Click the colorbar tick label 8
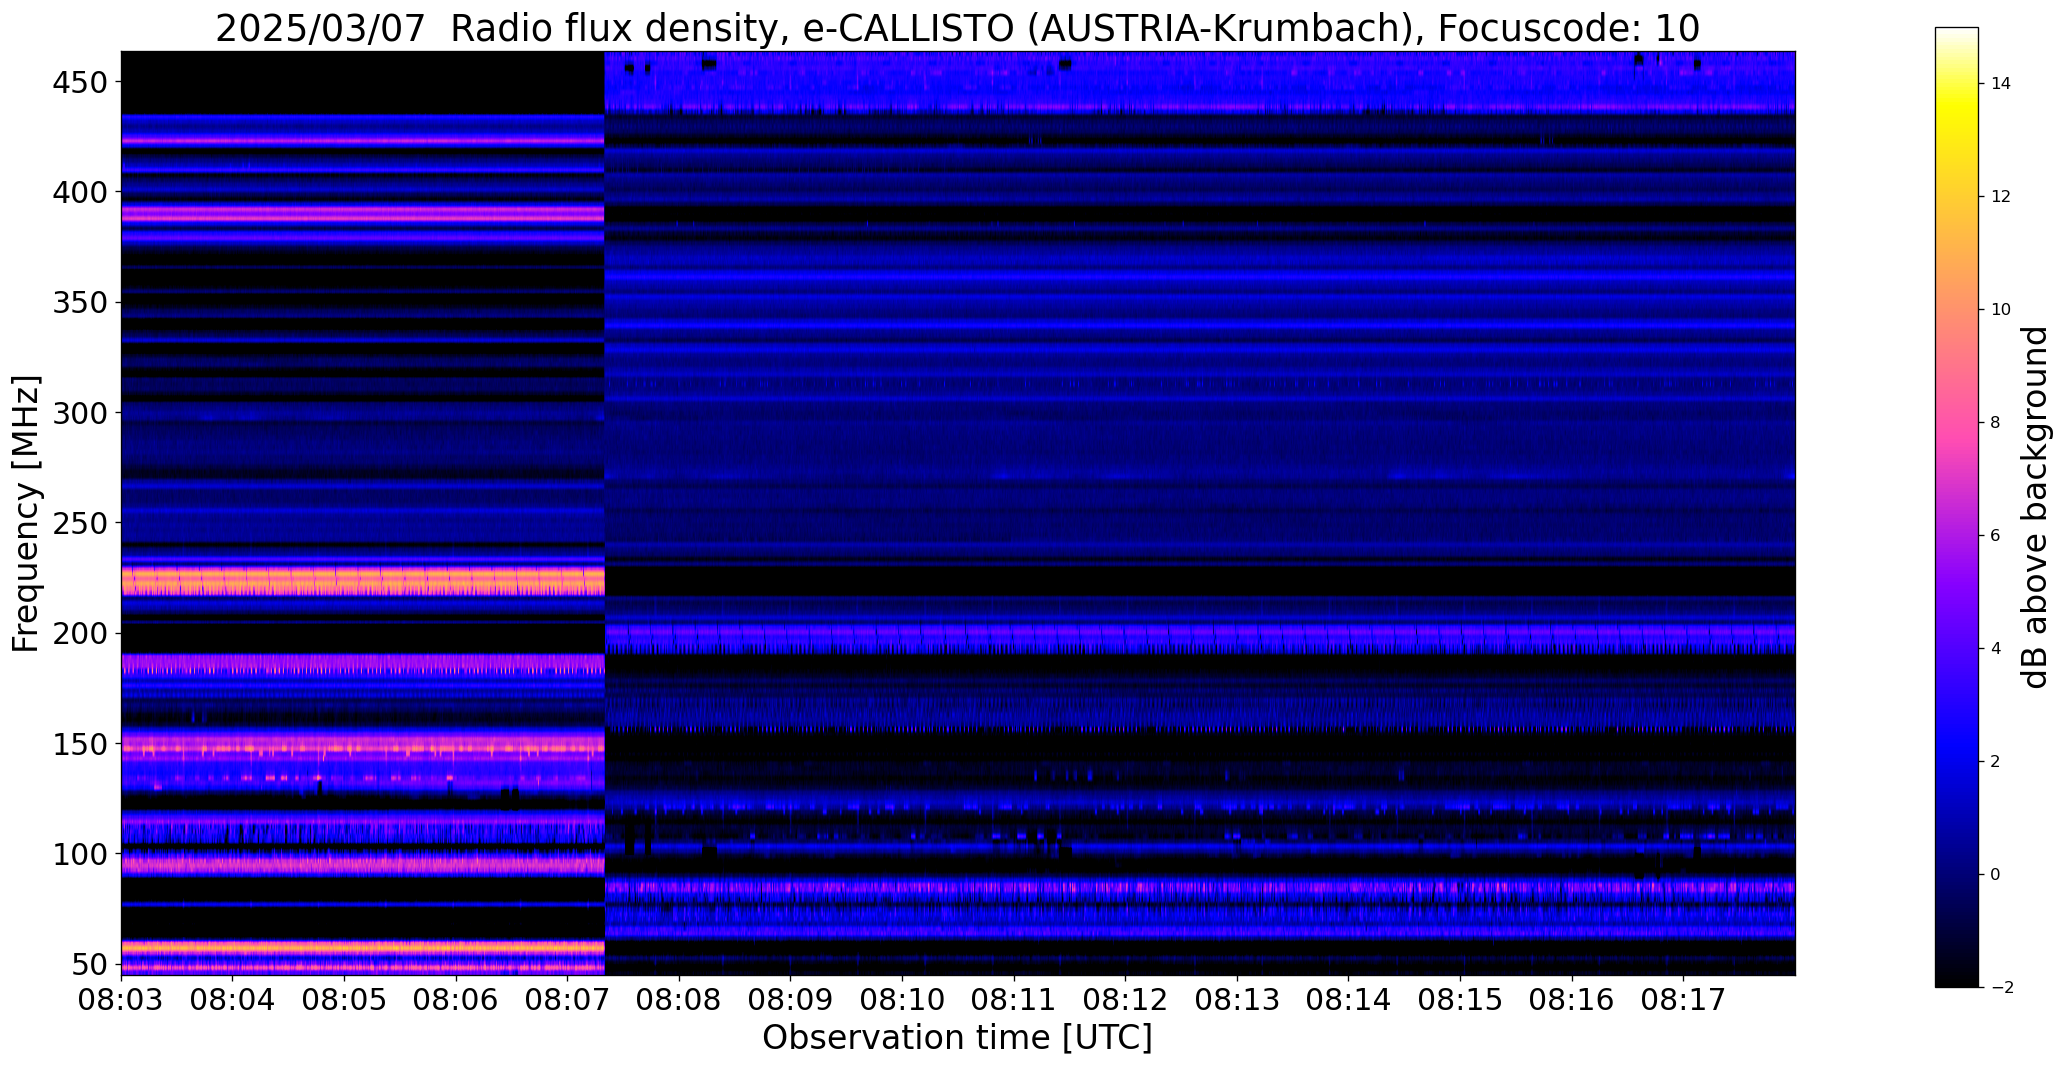Image resolution: width=2066 pixels, height=1067 pixels. coord(1996,423)
